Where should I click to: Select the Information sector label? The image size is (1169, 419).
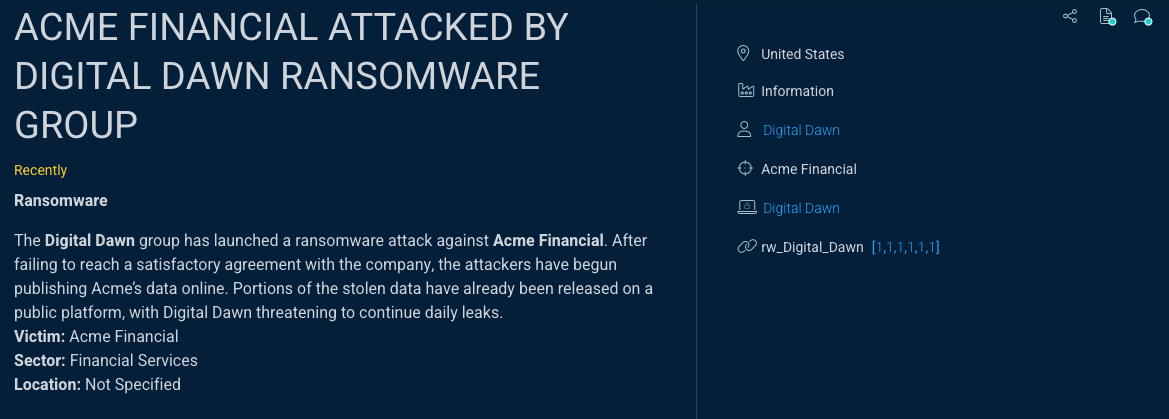pyautogui.click(x=797, y=91)
